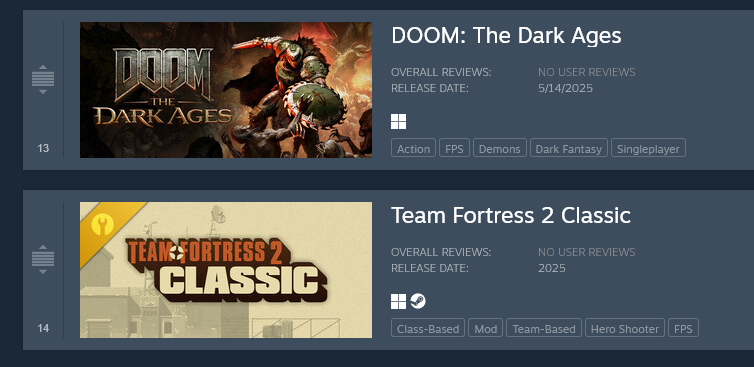Select the Dark Fantasy tag

569,148
